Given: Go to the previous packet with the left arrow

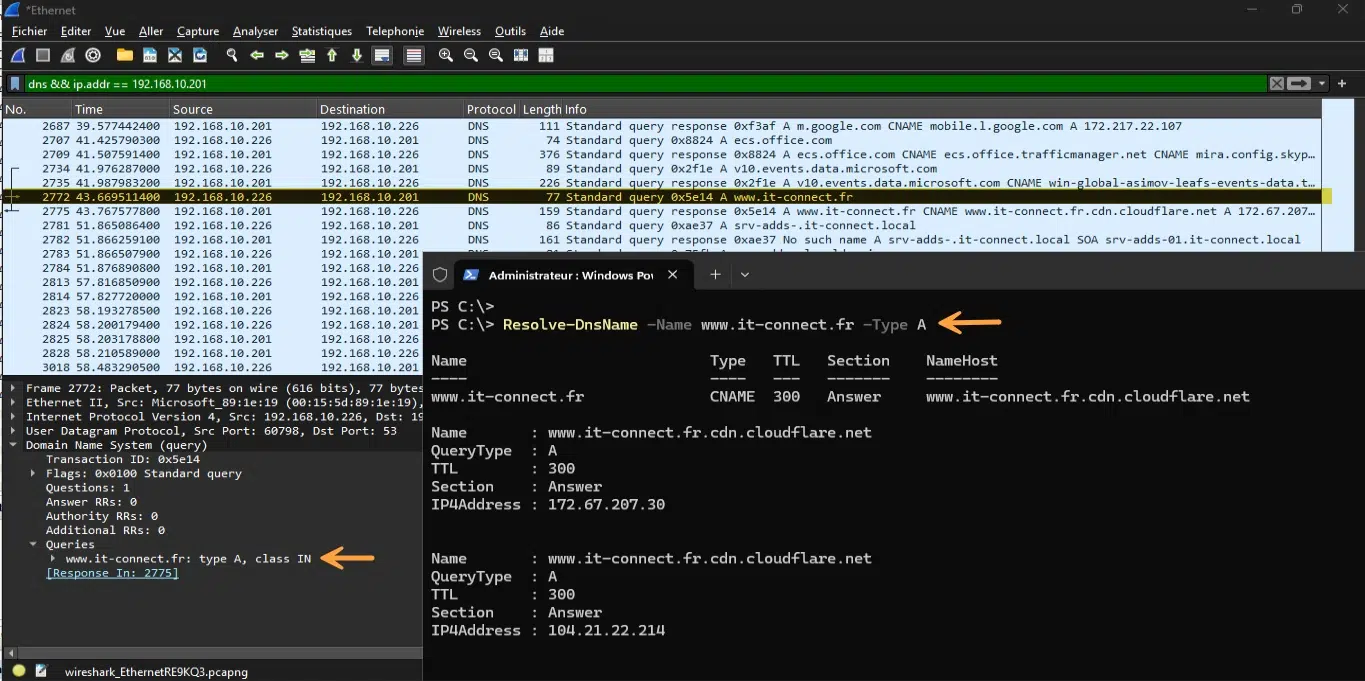Looking at the screenshot, I should coord(257,55).
